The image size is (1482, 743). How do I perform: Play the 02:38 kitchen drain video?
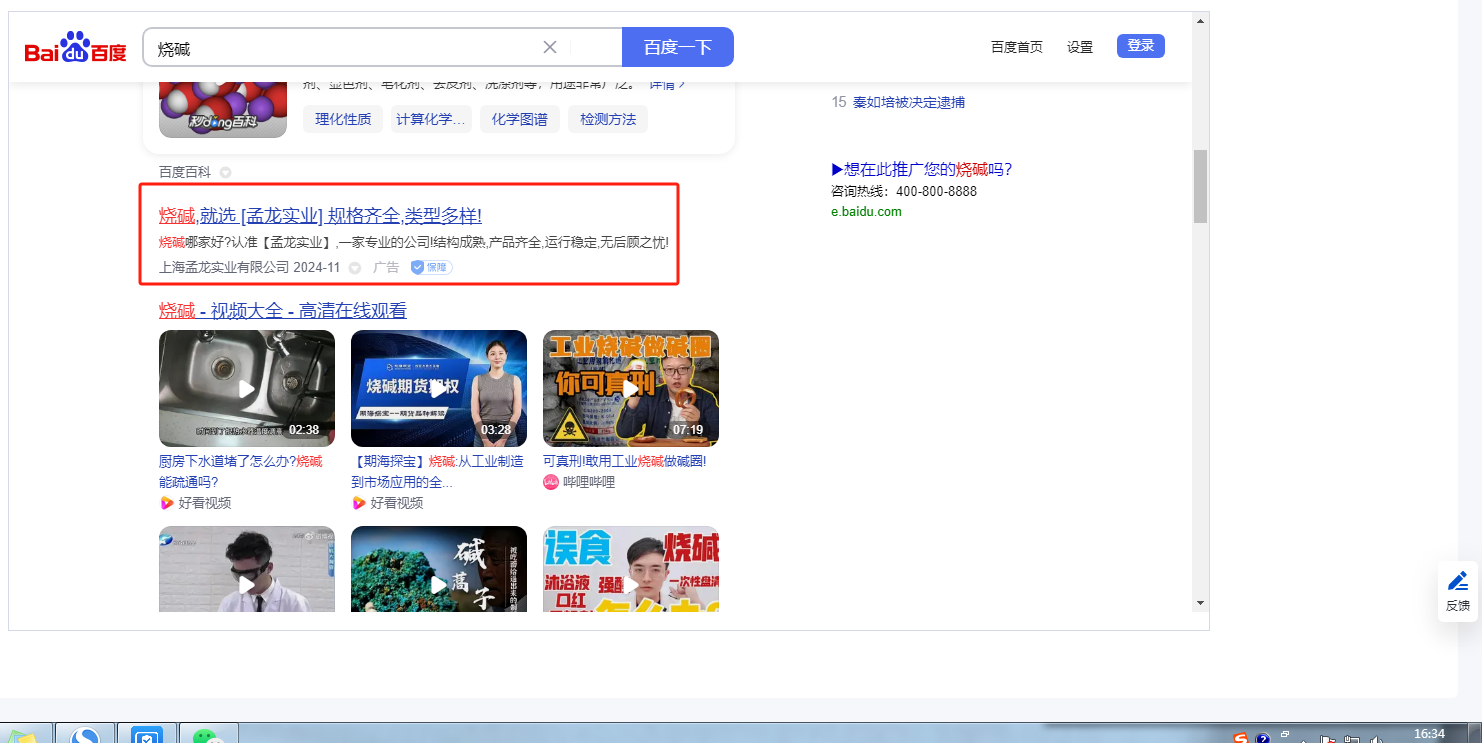coord(247,388)
